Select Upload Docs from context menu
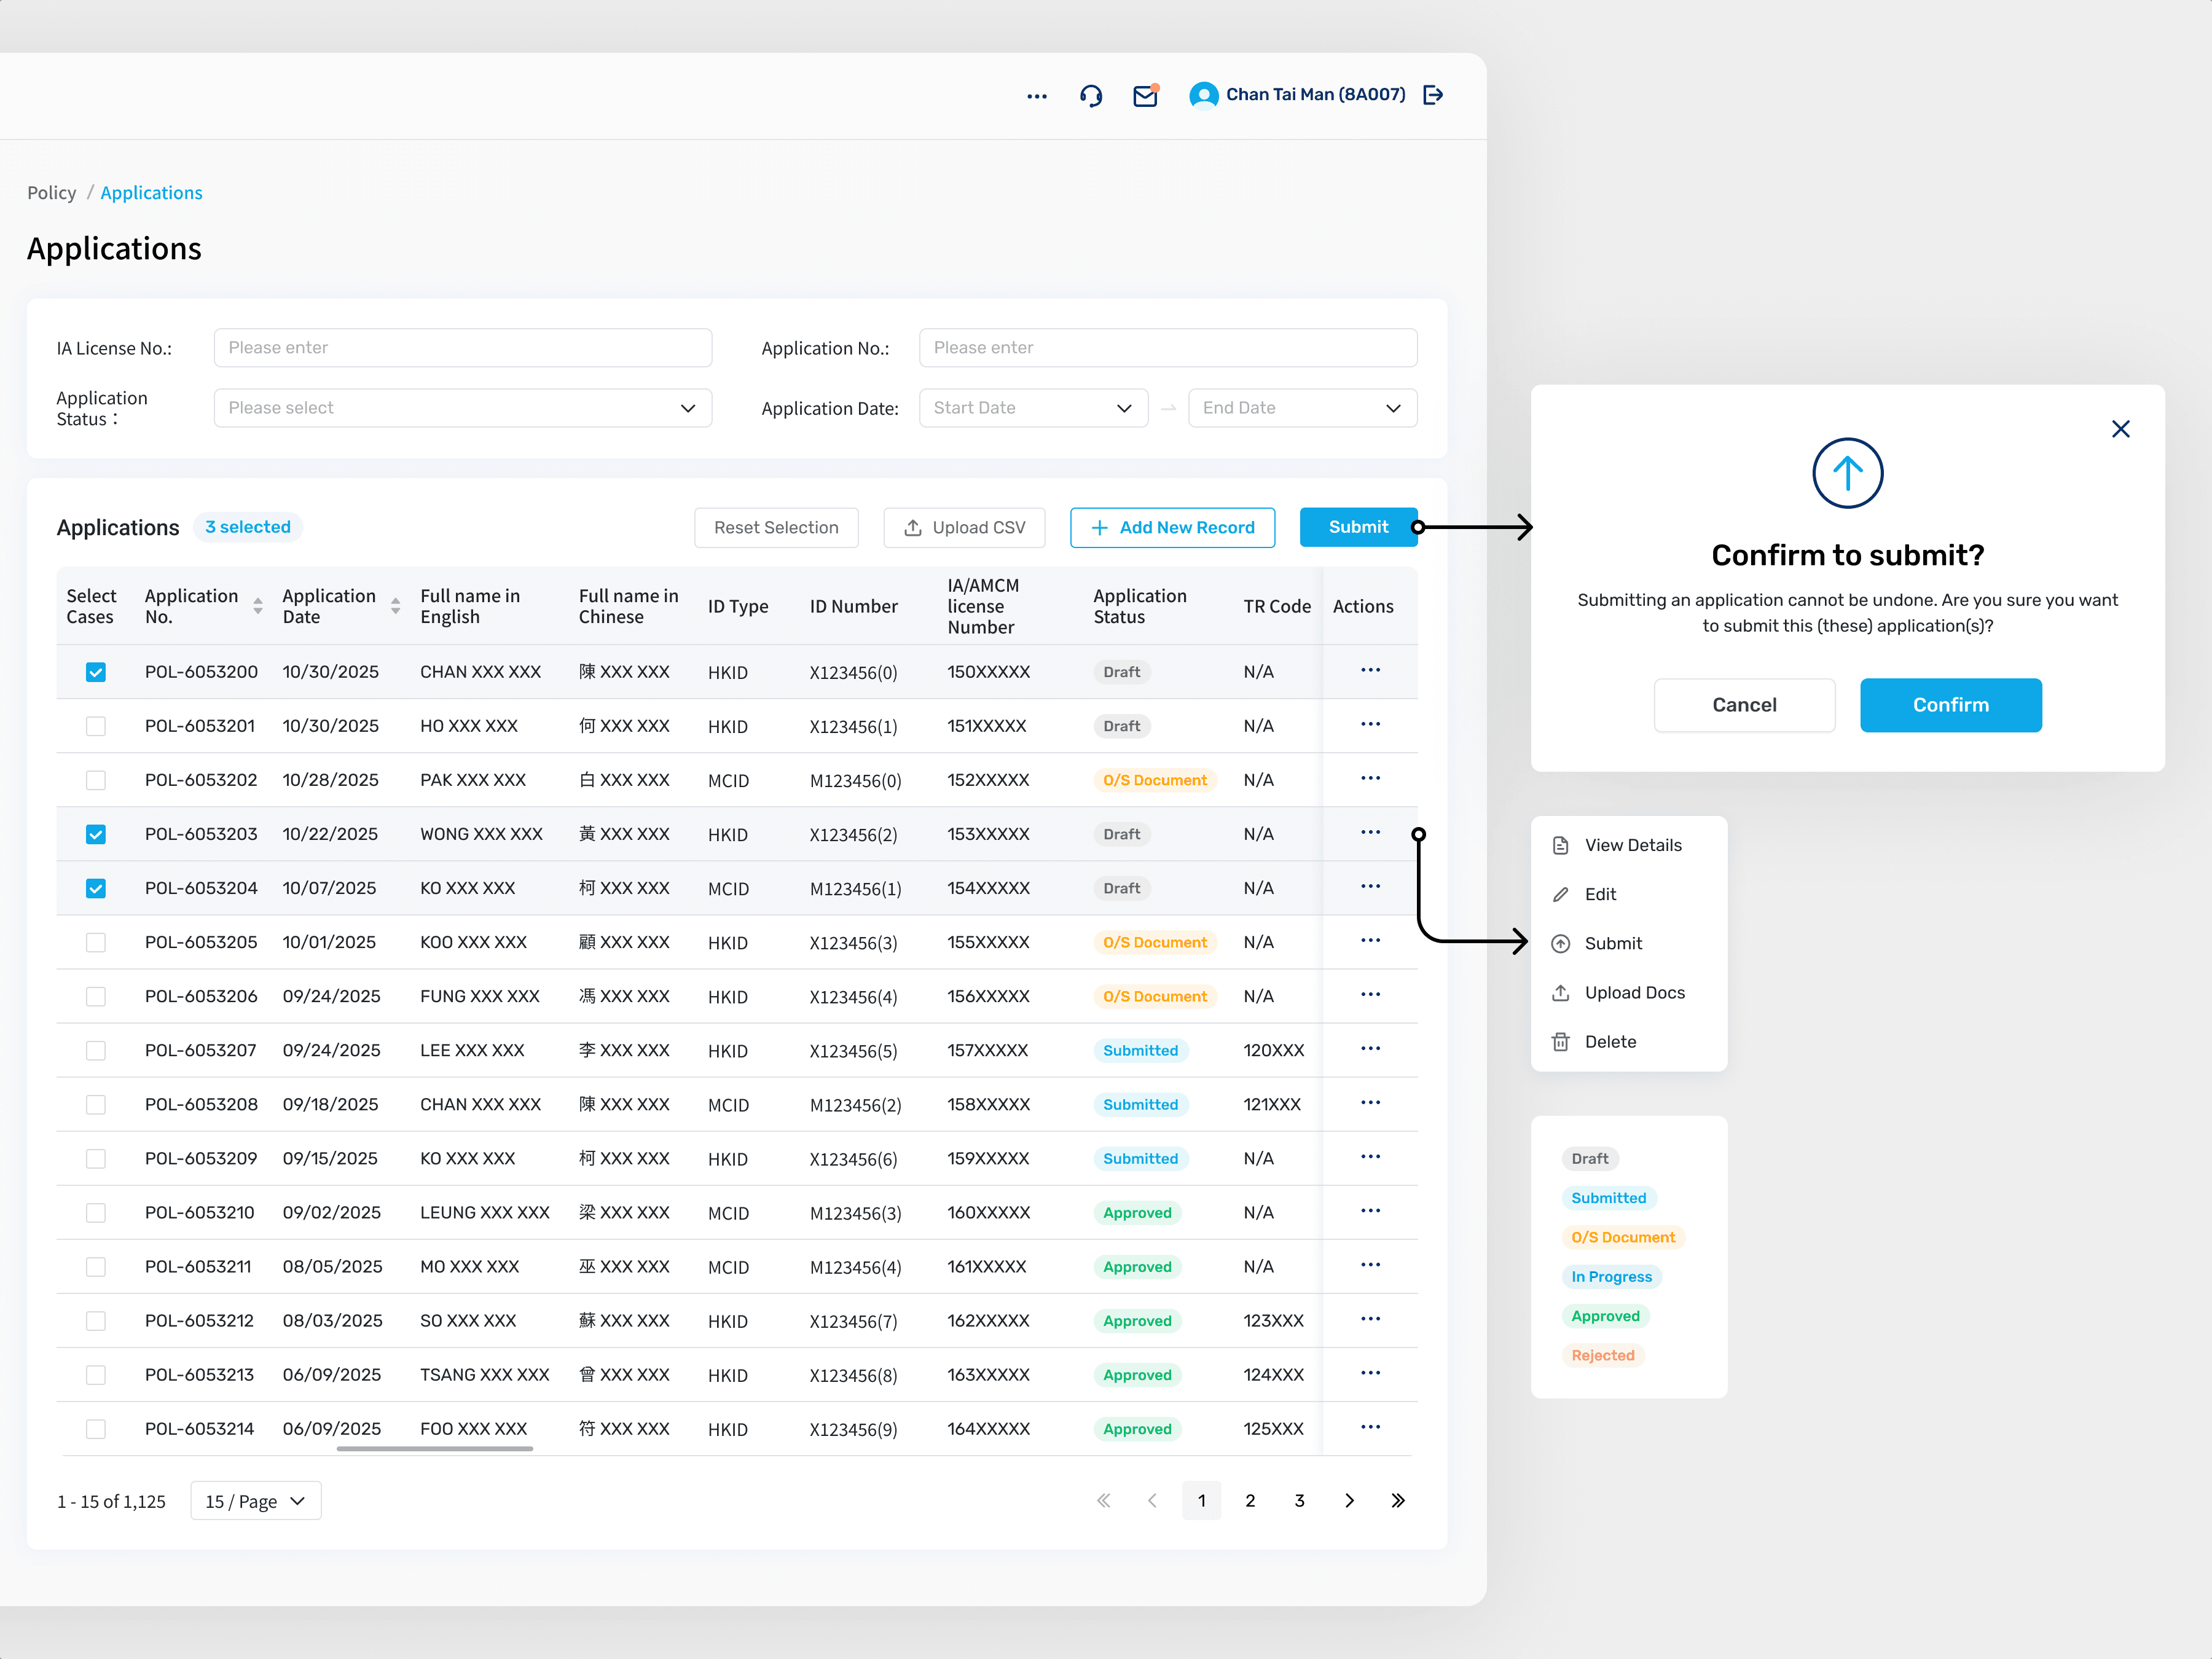 pos(1634,992)
